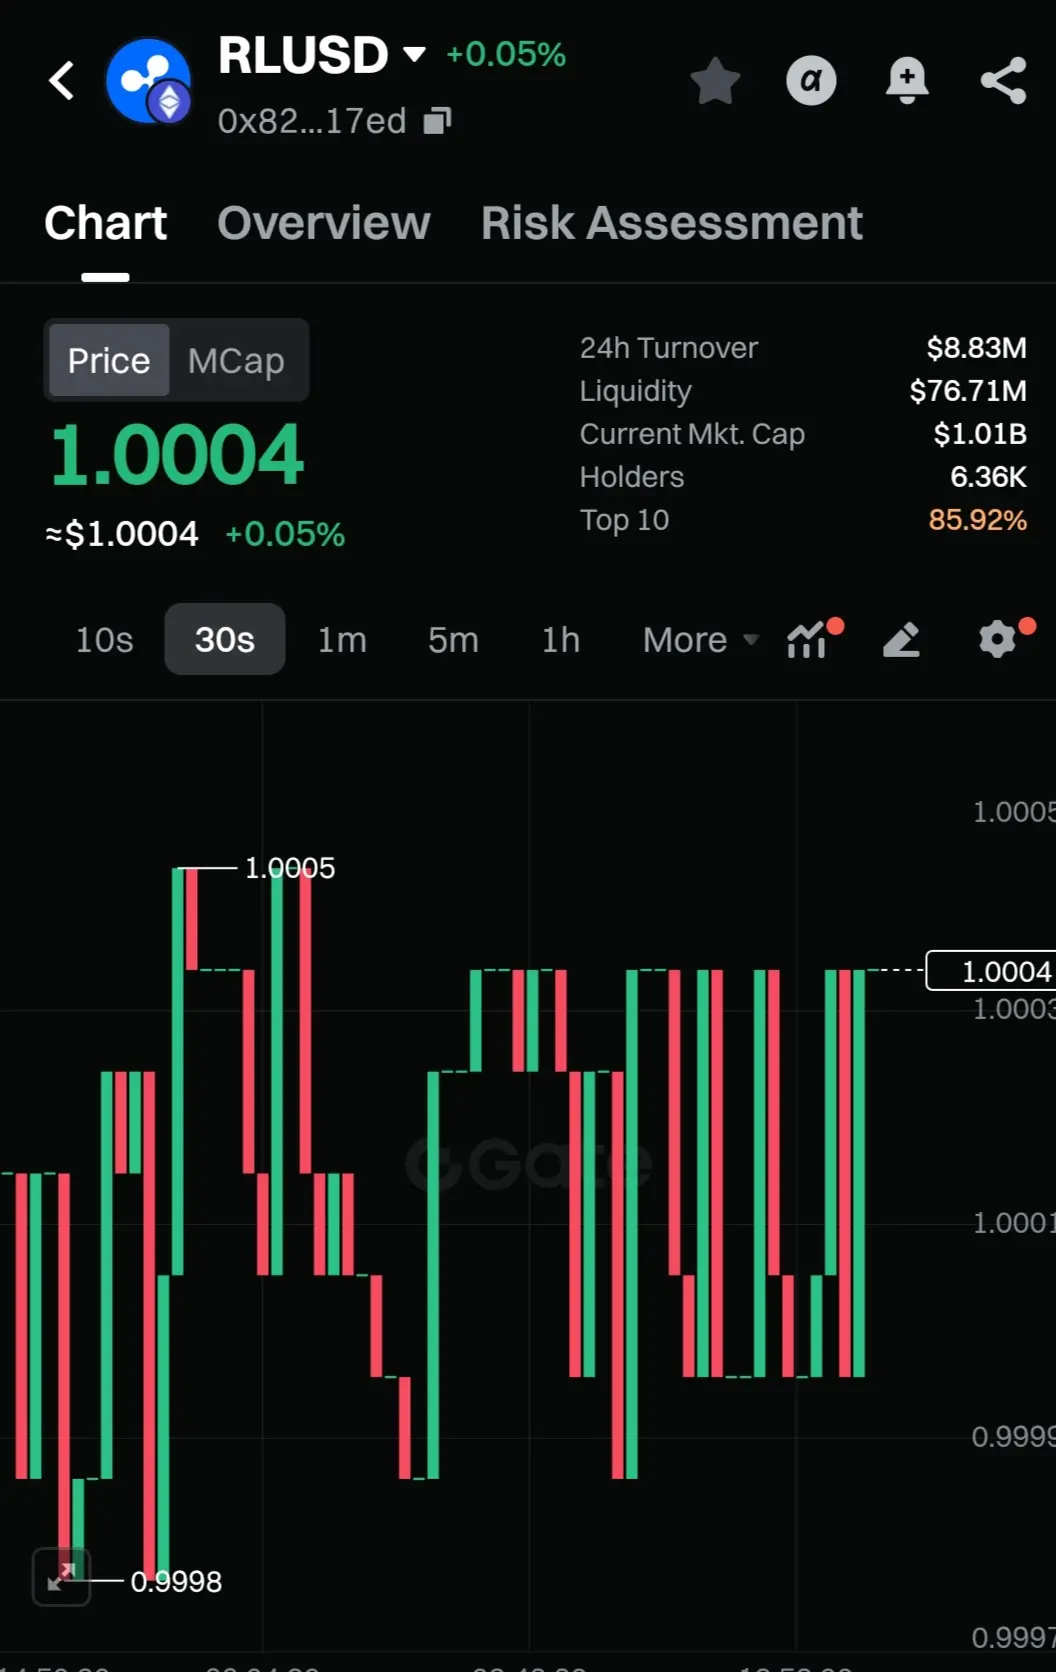This screenshot has width=1056, height=1672.
Task: Tap the RLUSD token logo
Action: [x=149, y=81]
